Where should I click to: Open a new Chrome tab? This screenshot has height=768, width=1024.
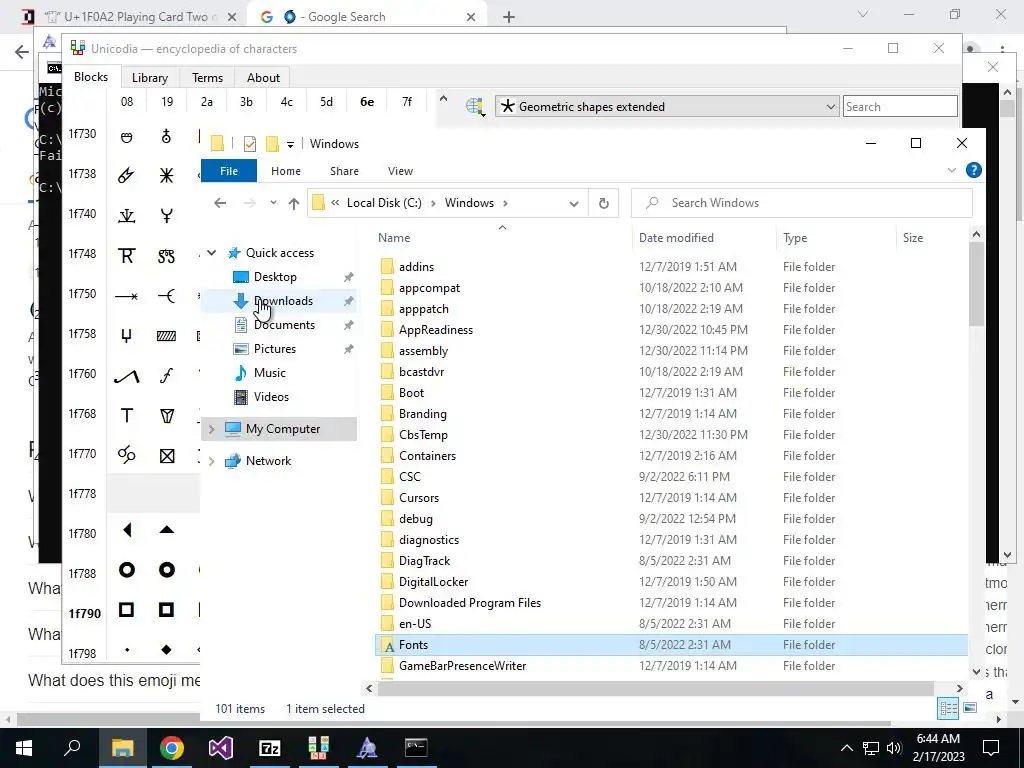point(509,17)
